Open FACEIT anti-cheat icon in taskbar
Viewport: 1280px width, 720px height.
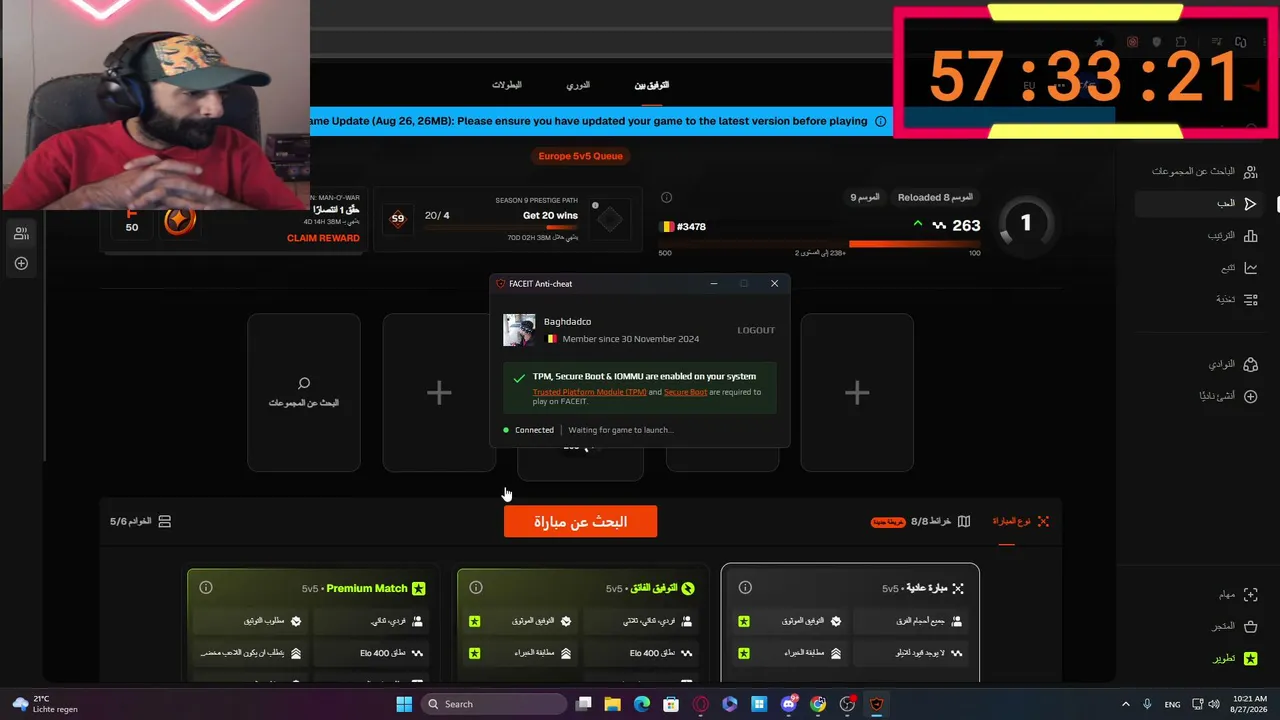tap(877, 704)
